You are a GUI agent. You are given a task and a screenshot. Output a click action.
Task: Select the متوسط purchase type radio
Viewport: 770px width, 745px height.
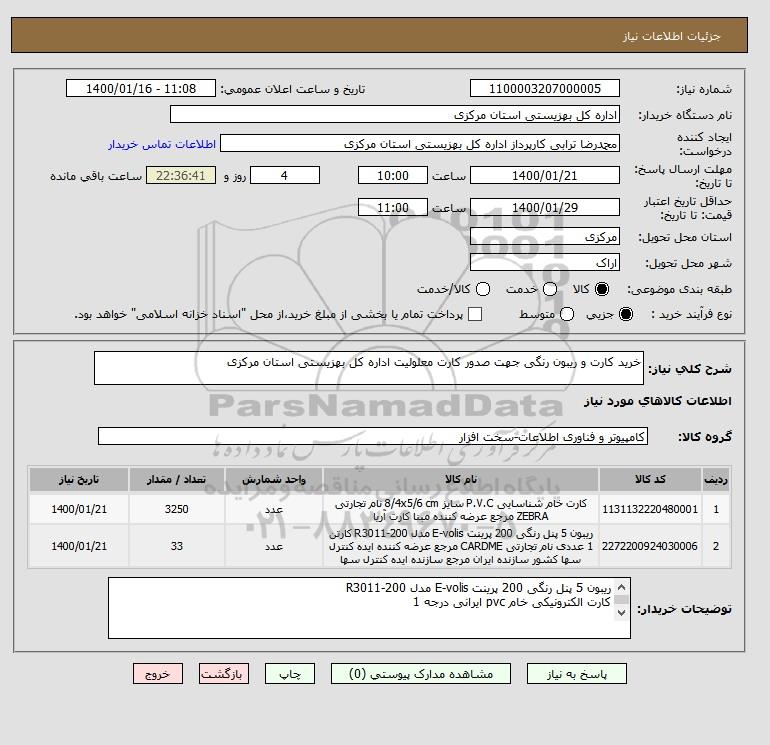click(567, 314)
